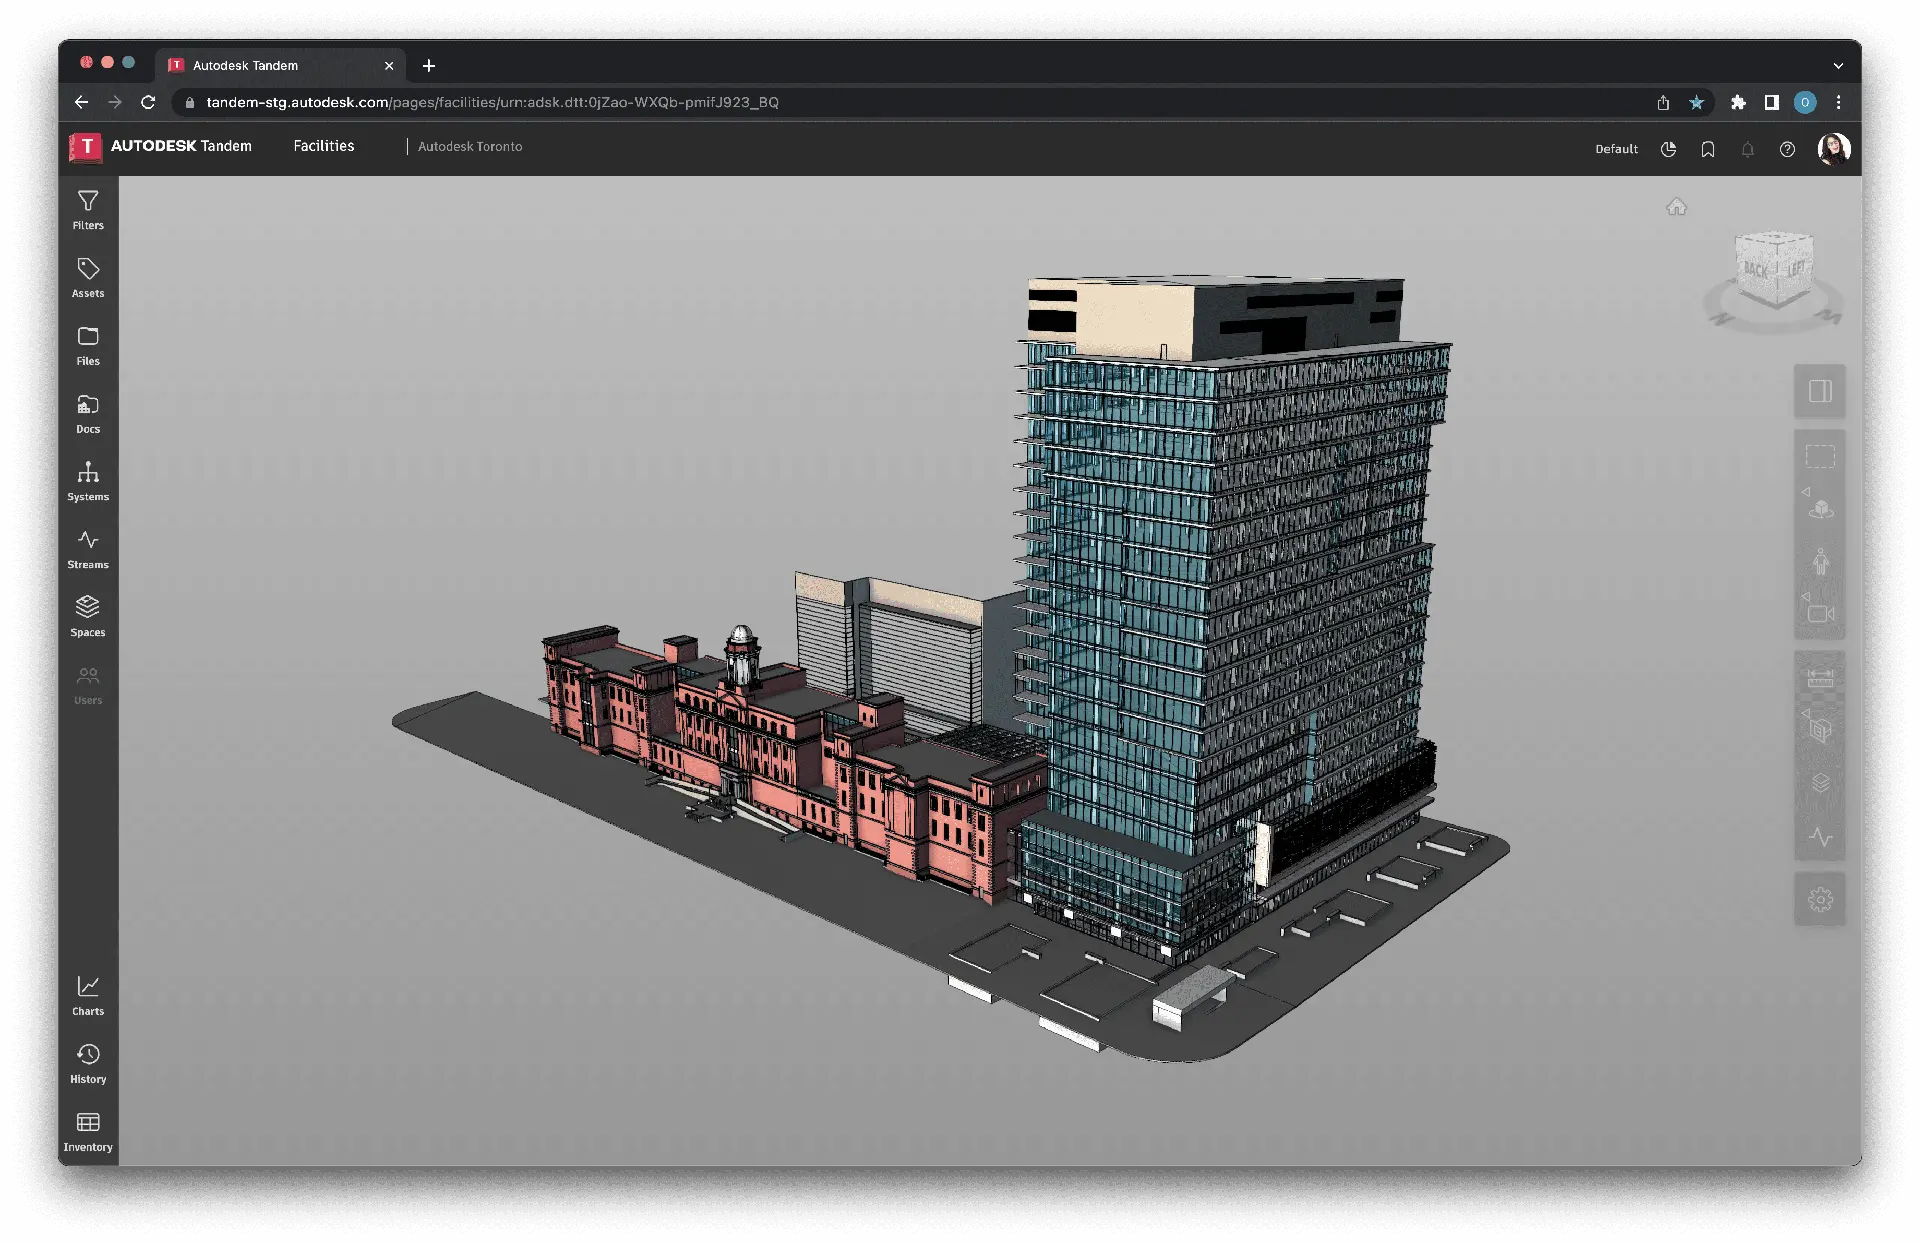Open the Files panel

pos(88,346)
